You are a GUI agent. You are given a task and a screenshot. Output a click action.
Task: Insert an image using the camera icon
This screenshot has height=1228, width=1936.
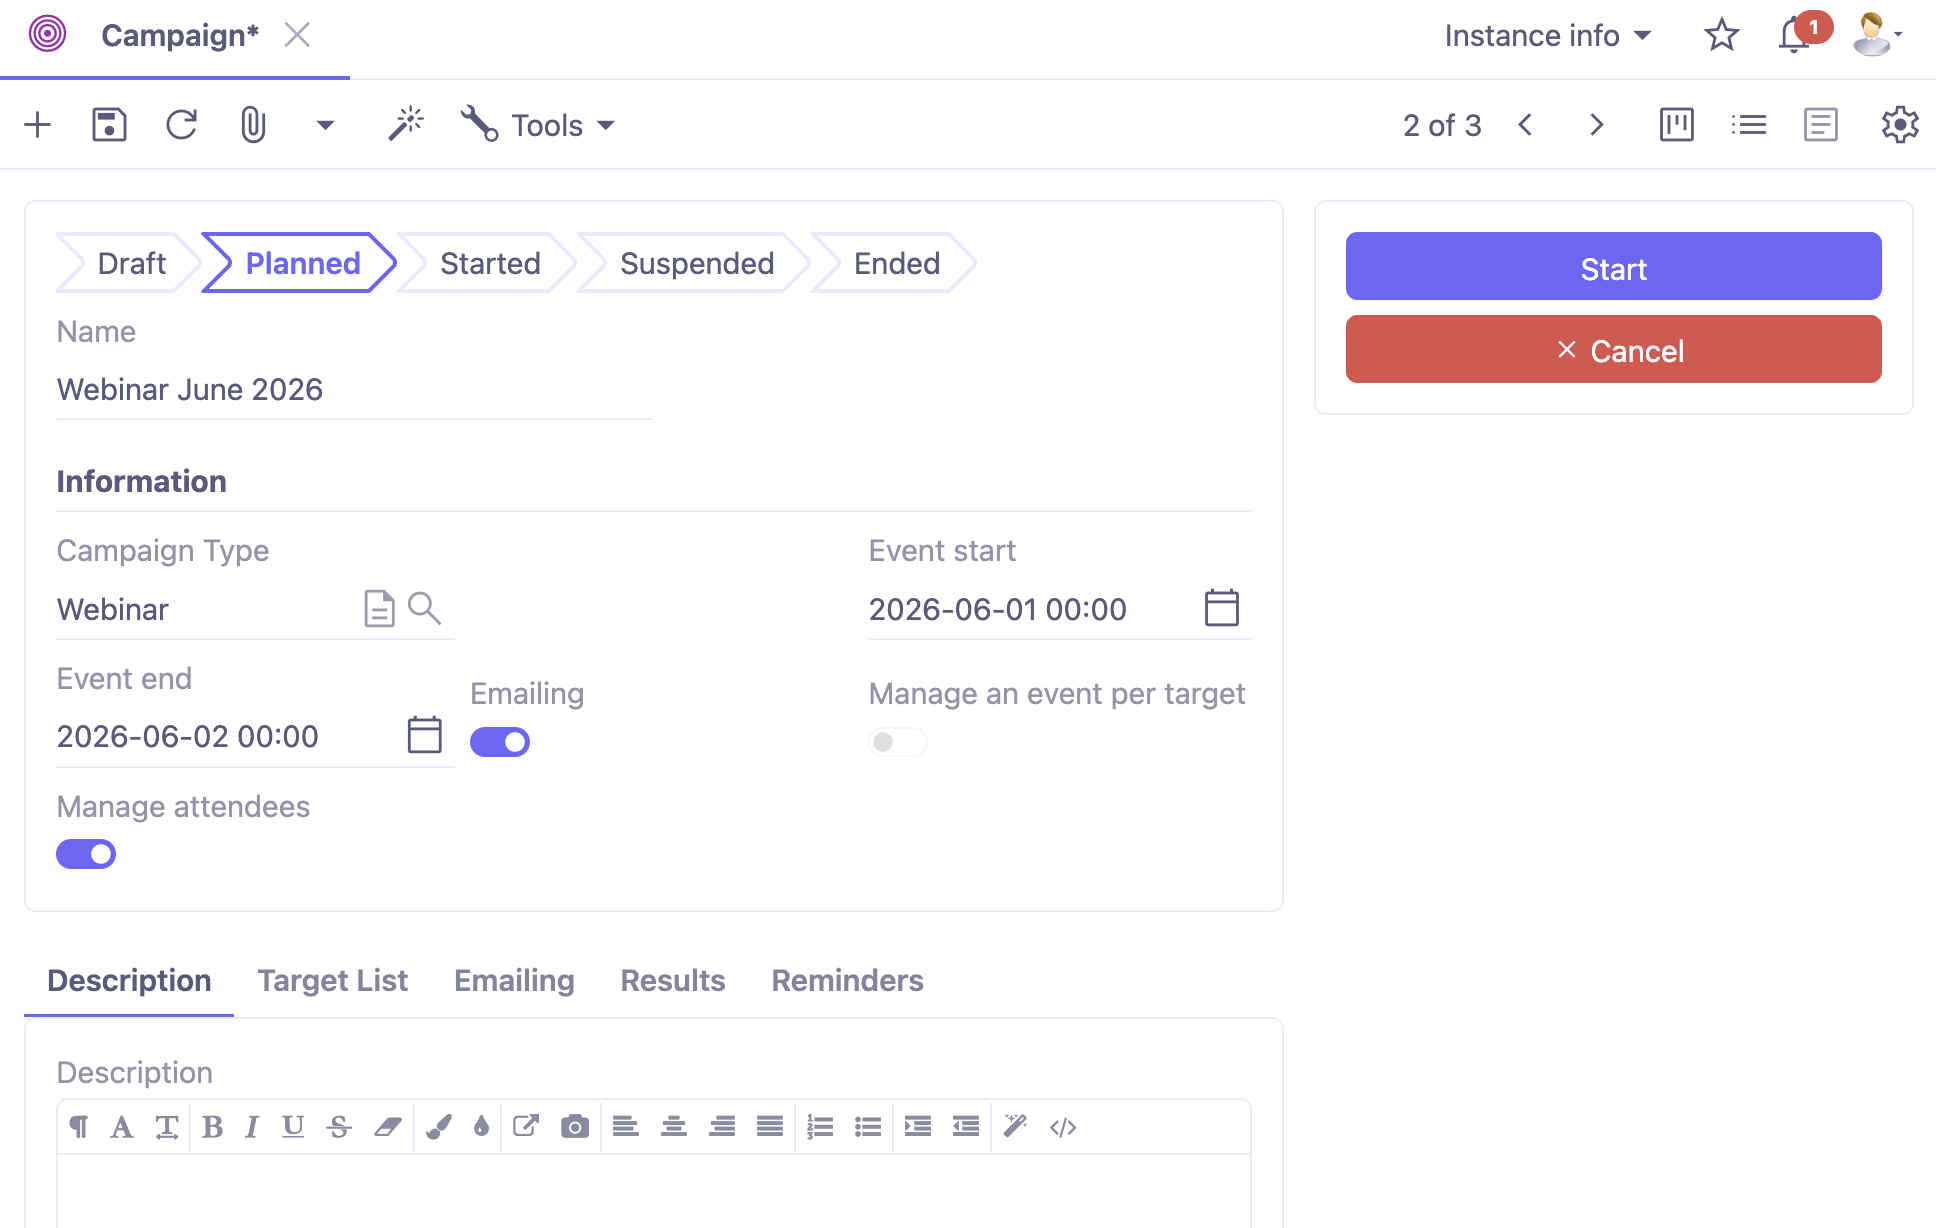(575, 1126)
